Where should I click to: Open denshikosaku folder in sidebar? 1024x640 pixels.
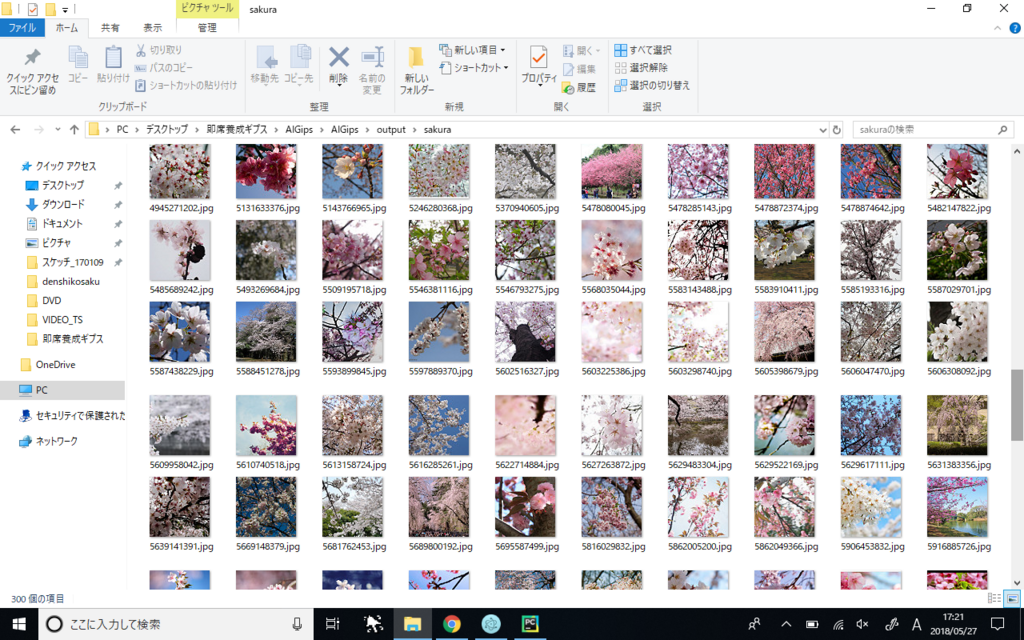(71, 281)
